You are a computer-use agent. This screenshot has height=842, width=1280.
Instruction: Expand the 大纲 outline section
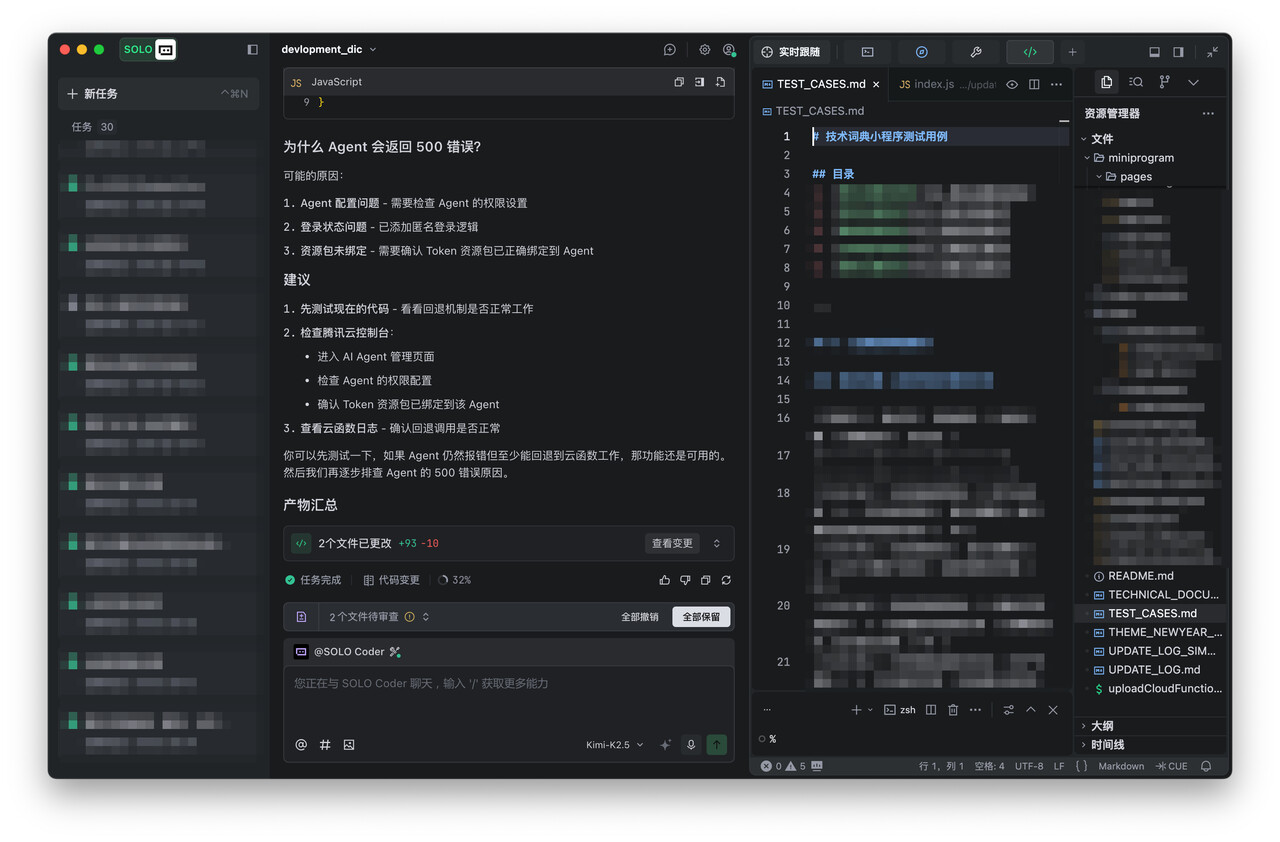pyautogui.click(x=1102, y=726)
